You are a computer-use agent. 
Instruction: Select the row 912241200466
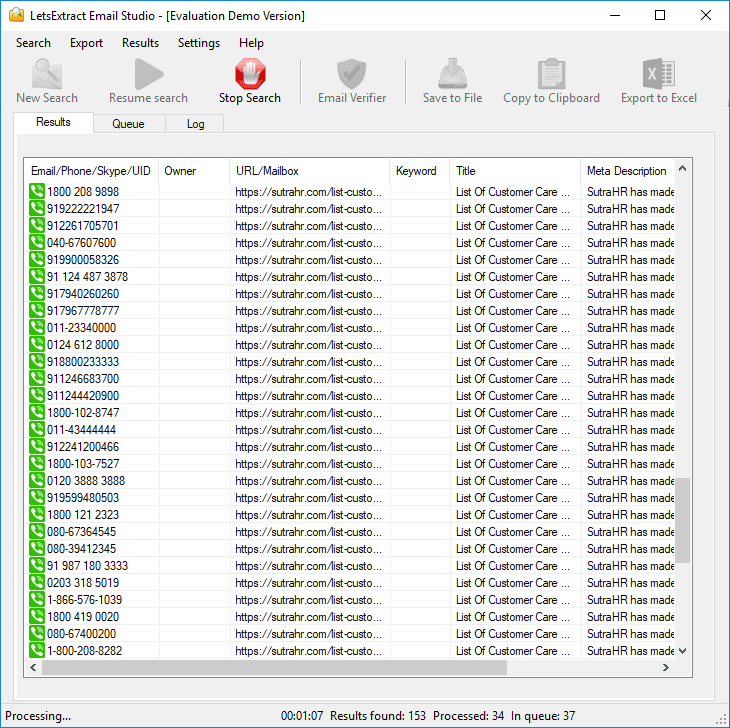[x=351, y=446]
